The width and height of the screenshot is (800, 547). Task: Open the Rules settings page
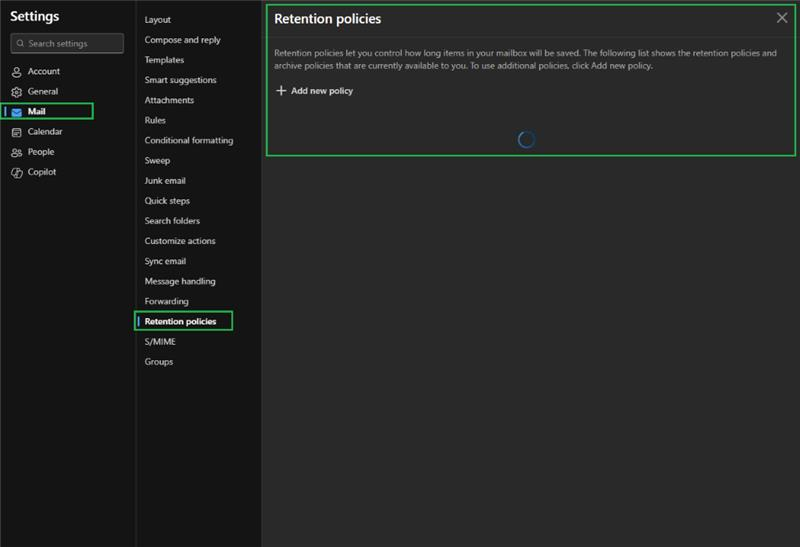pyautogui.click(x=155, y=120)
